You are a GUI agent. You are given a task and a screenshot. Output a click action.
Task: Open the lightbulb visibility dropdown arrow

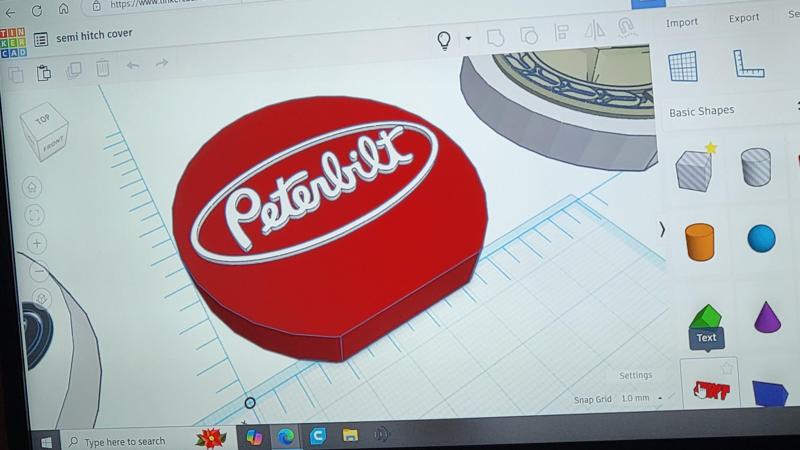click(x=468, y=38)
